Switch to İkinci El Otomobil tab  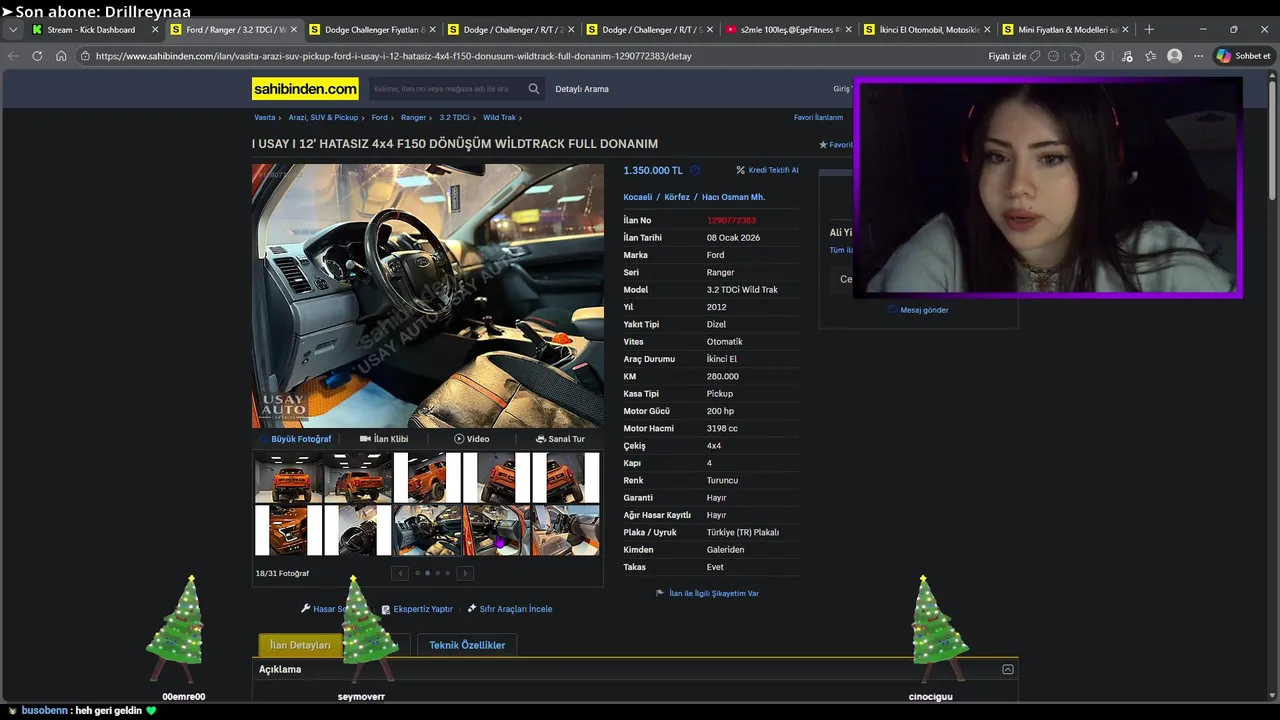point(928,30)
